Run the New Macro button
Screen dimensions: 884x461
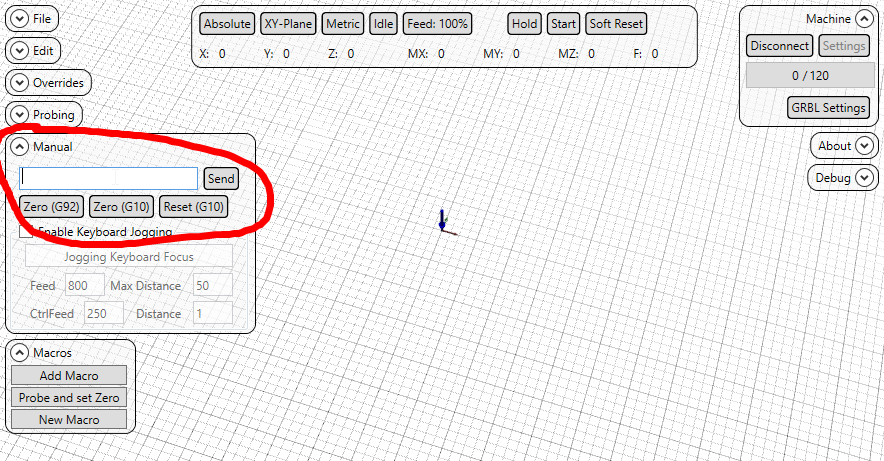tap(69, 419)
